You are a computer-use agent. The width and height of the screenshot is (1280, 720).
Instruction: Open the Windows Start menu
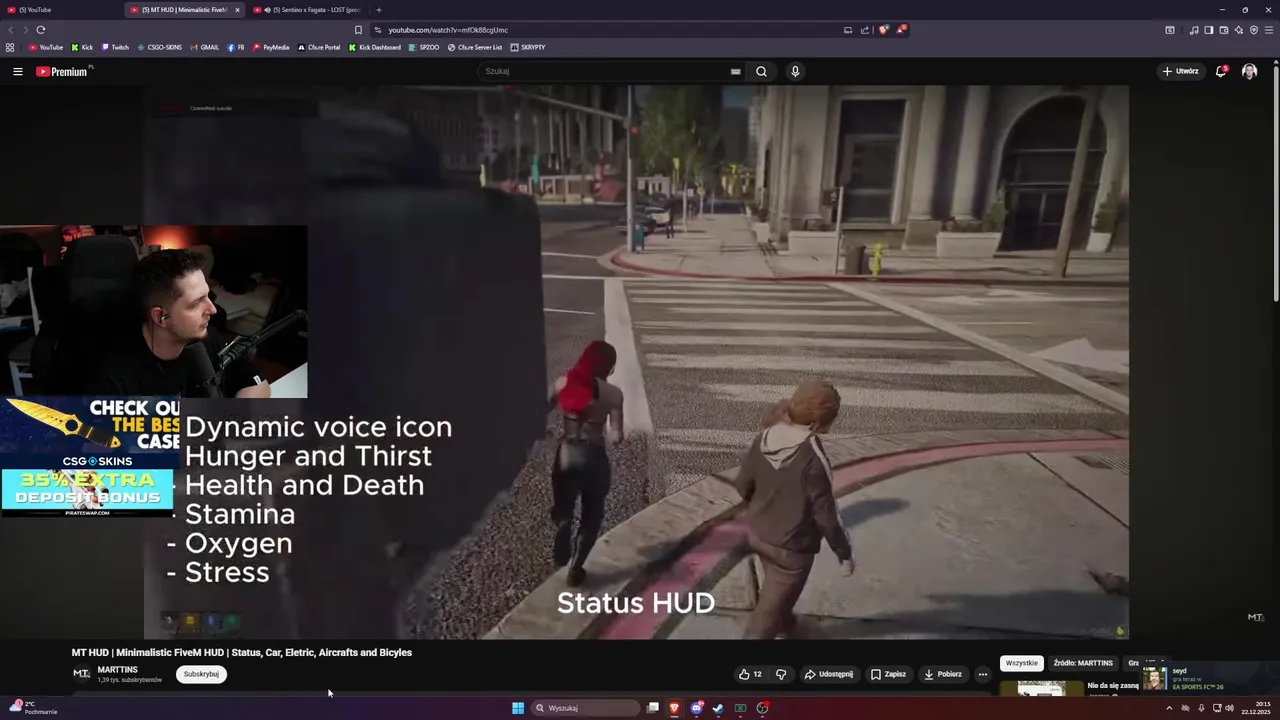pos(518,708)
